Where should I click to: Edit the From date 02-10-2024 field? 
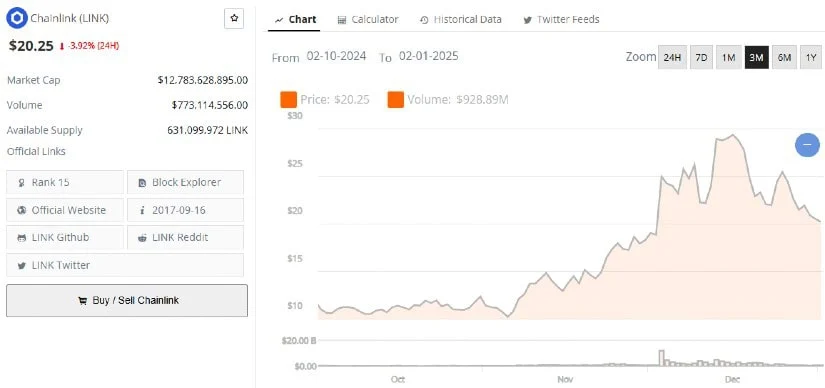[336, 56]
